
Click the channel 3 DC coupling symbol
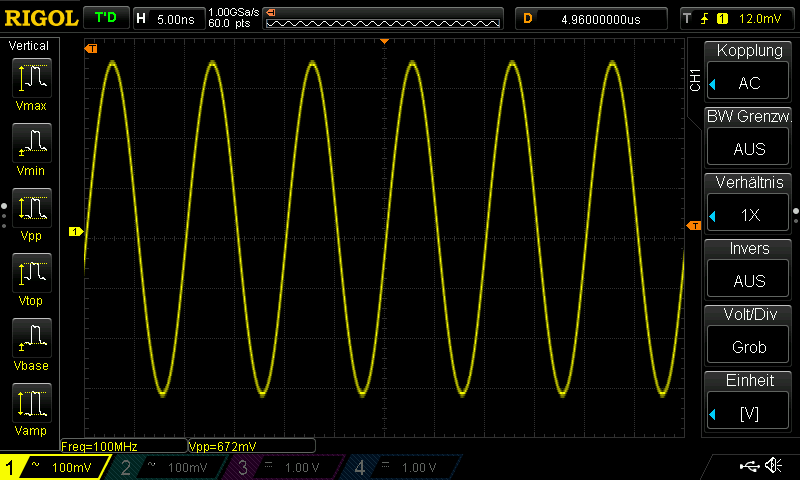click(268, 465)
